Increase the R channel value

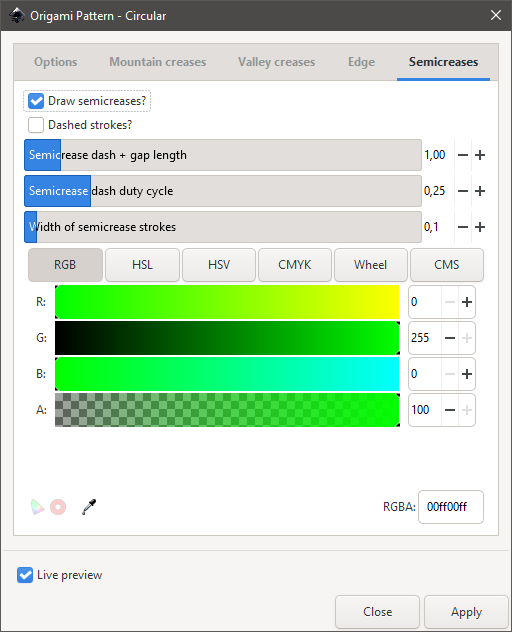click(467, 302)
